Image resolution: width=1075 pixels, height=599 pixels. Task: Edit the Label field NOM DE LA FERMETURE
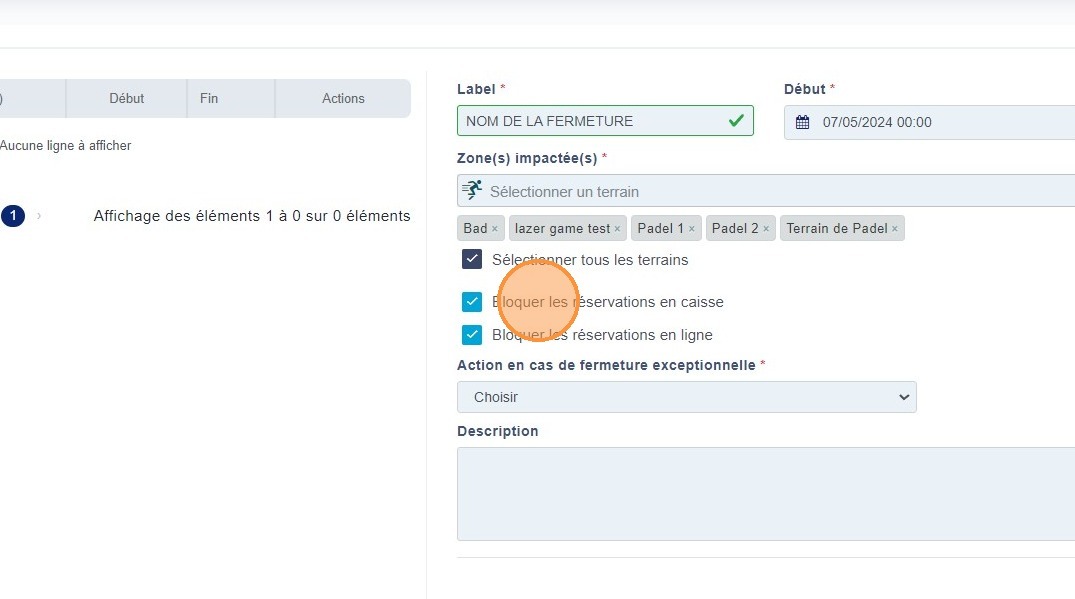[x=590, y=121]
